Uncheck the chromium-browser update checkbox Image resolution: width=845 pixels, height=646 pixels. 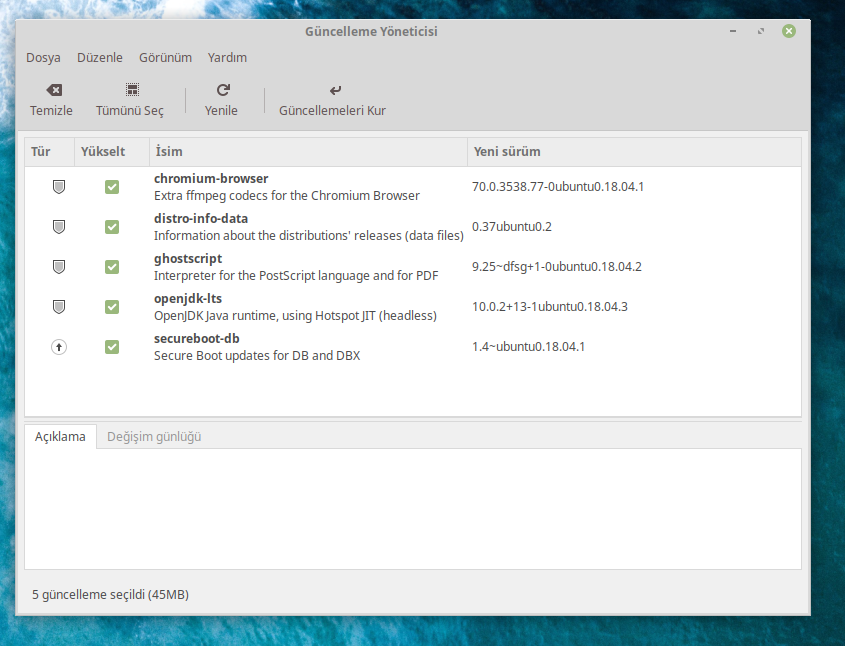(112, 187)
